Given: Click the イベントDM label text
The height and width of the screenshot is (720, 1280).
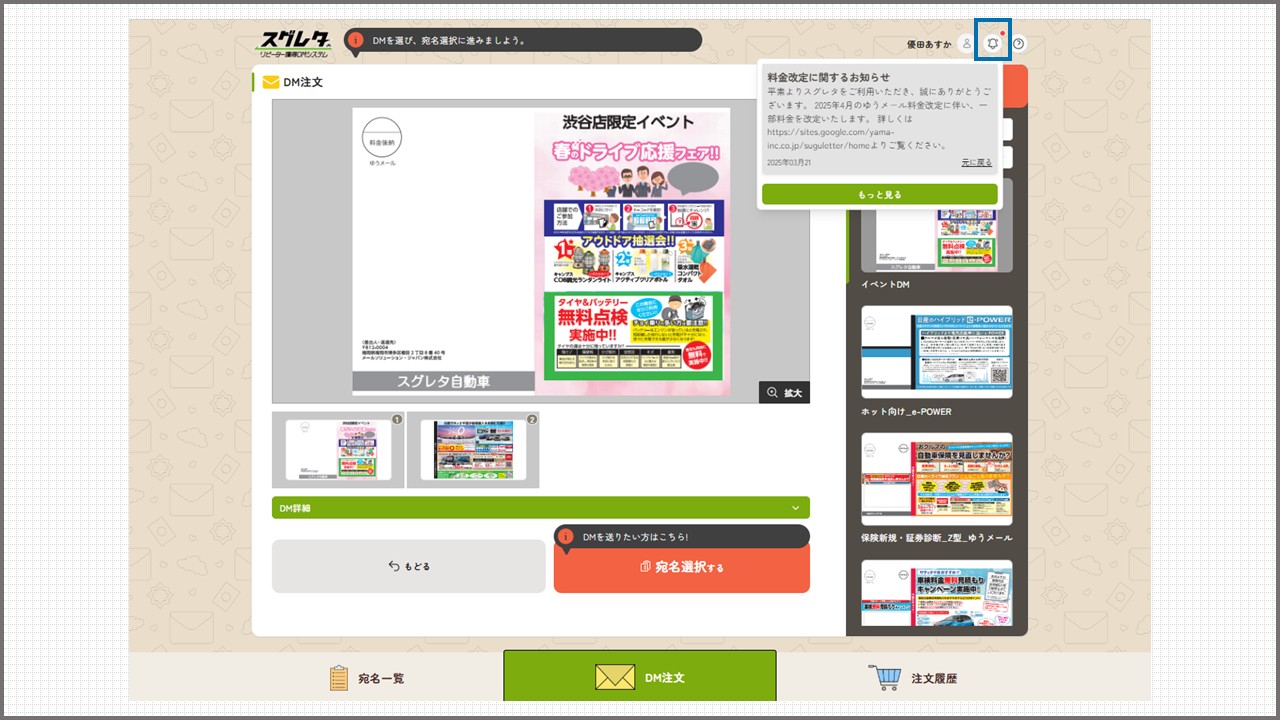Looking at the screenshot, I should (885, 285).
